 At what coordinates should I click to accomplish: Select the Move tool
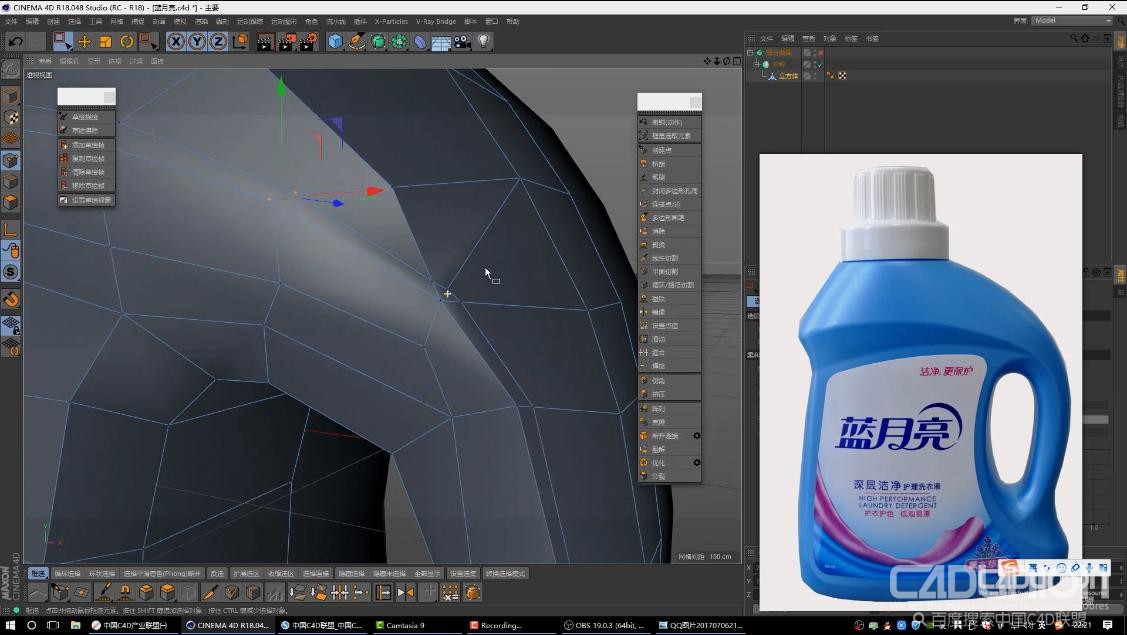(84, 42)
